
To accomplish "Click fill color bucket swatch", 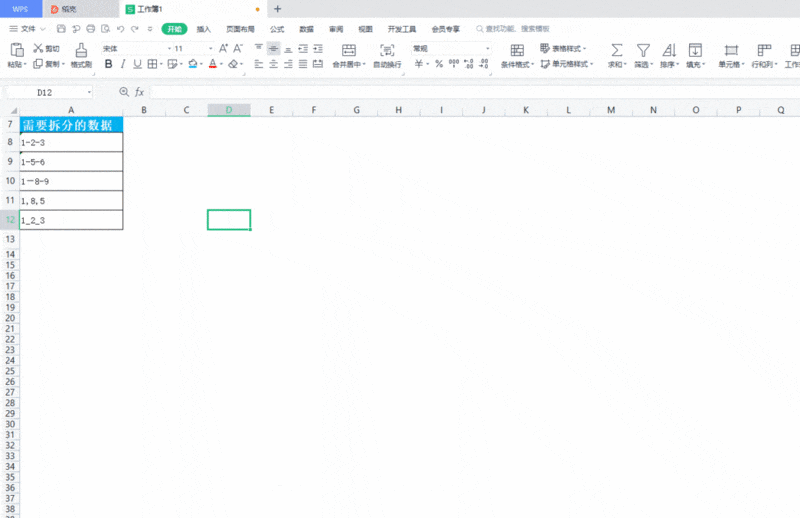I will click(x=192, y=64).
